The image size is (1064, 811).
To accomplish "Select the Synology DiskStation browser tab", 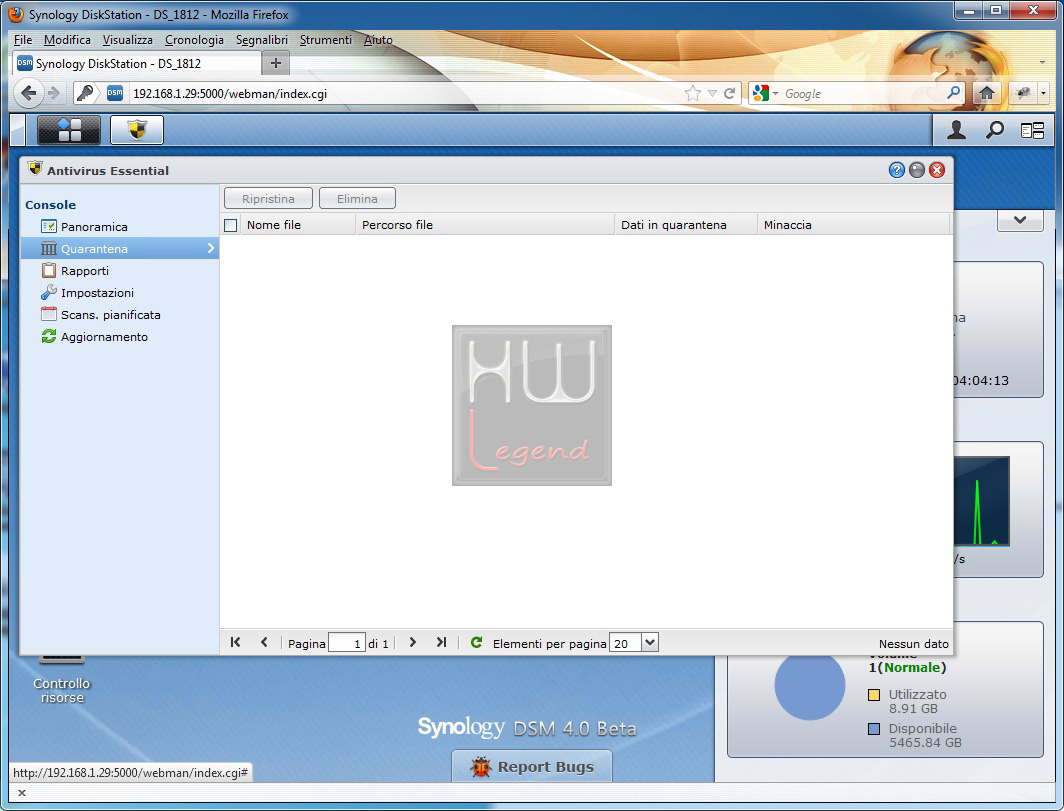I will click(136, 64).
